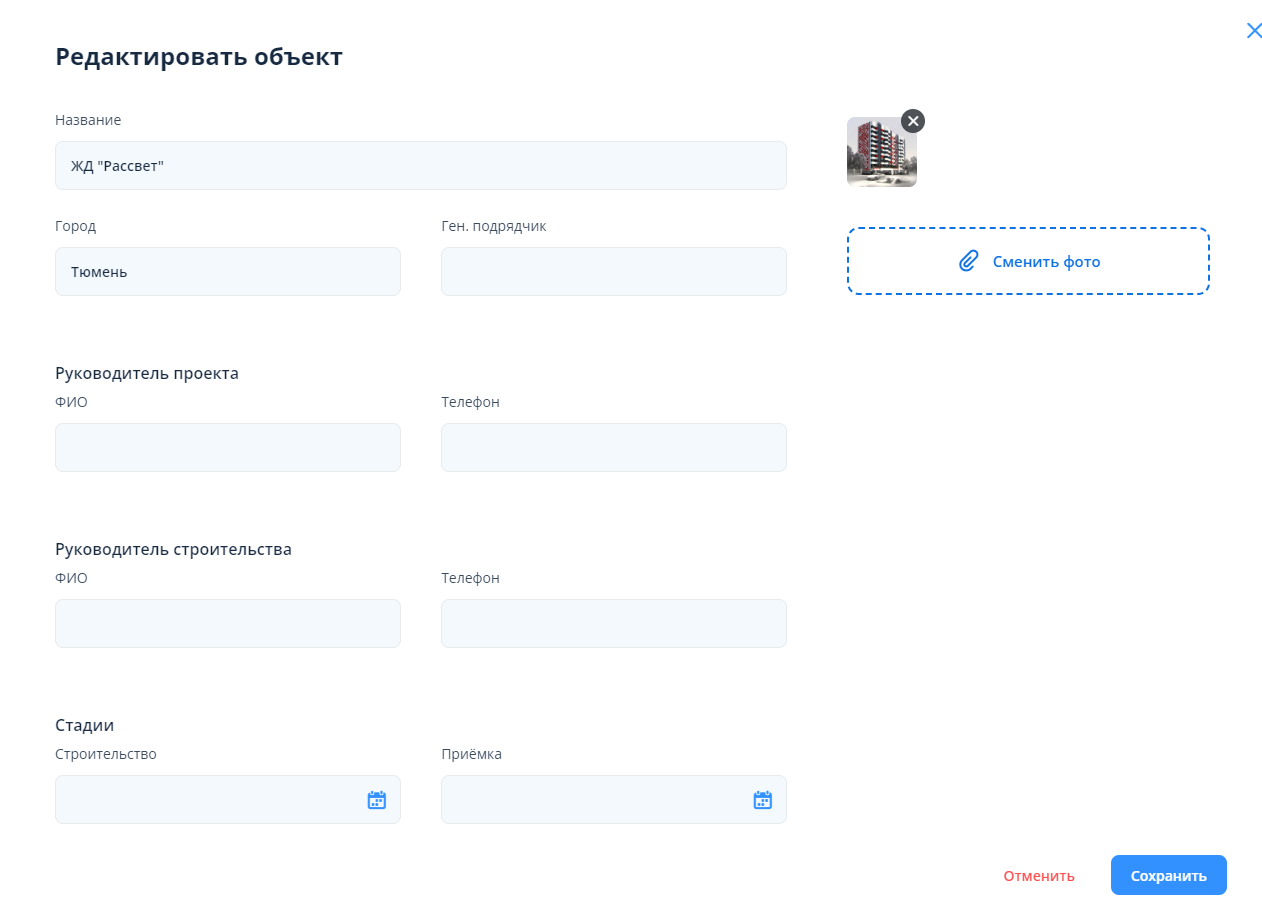This screenshot has width=1262, height=919.
Task: Click inside the Строительство date input
Action: 205,800
